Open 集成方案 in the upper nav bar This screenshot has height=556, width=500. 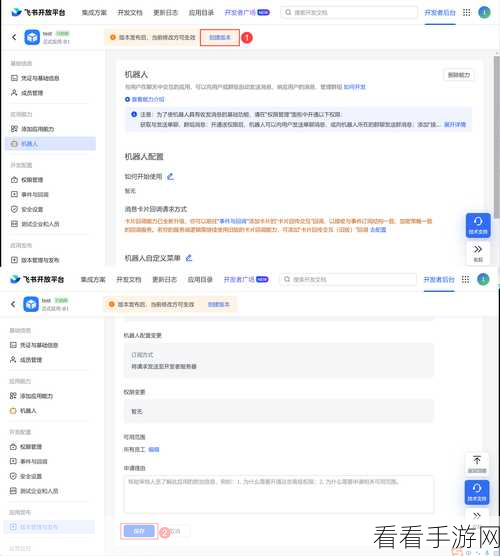94,13
